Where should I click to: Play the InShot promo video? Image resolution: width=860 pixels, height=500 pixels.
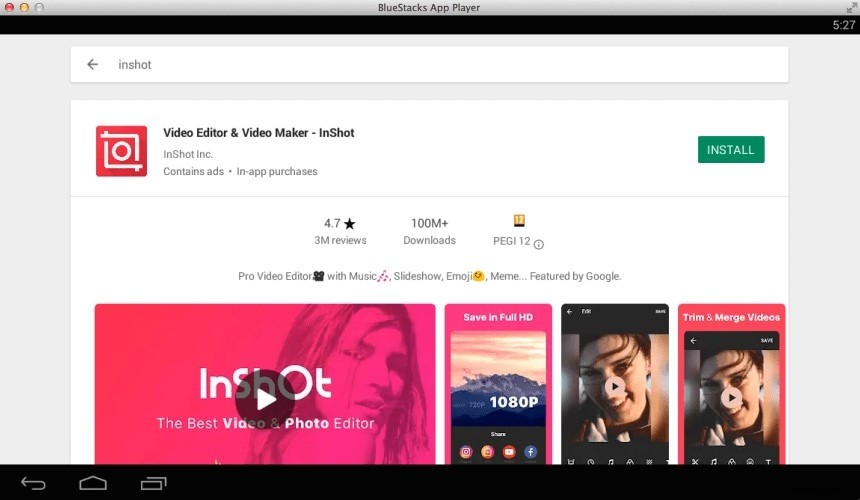[x=264, y=399]
